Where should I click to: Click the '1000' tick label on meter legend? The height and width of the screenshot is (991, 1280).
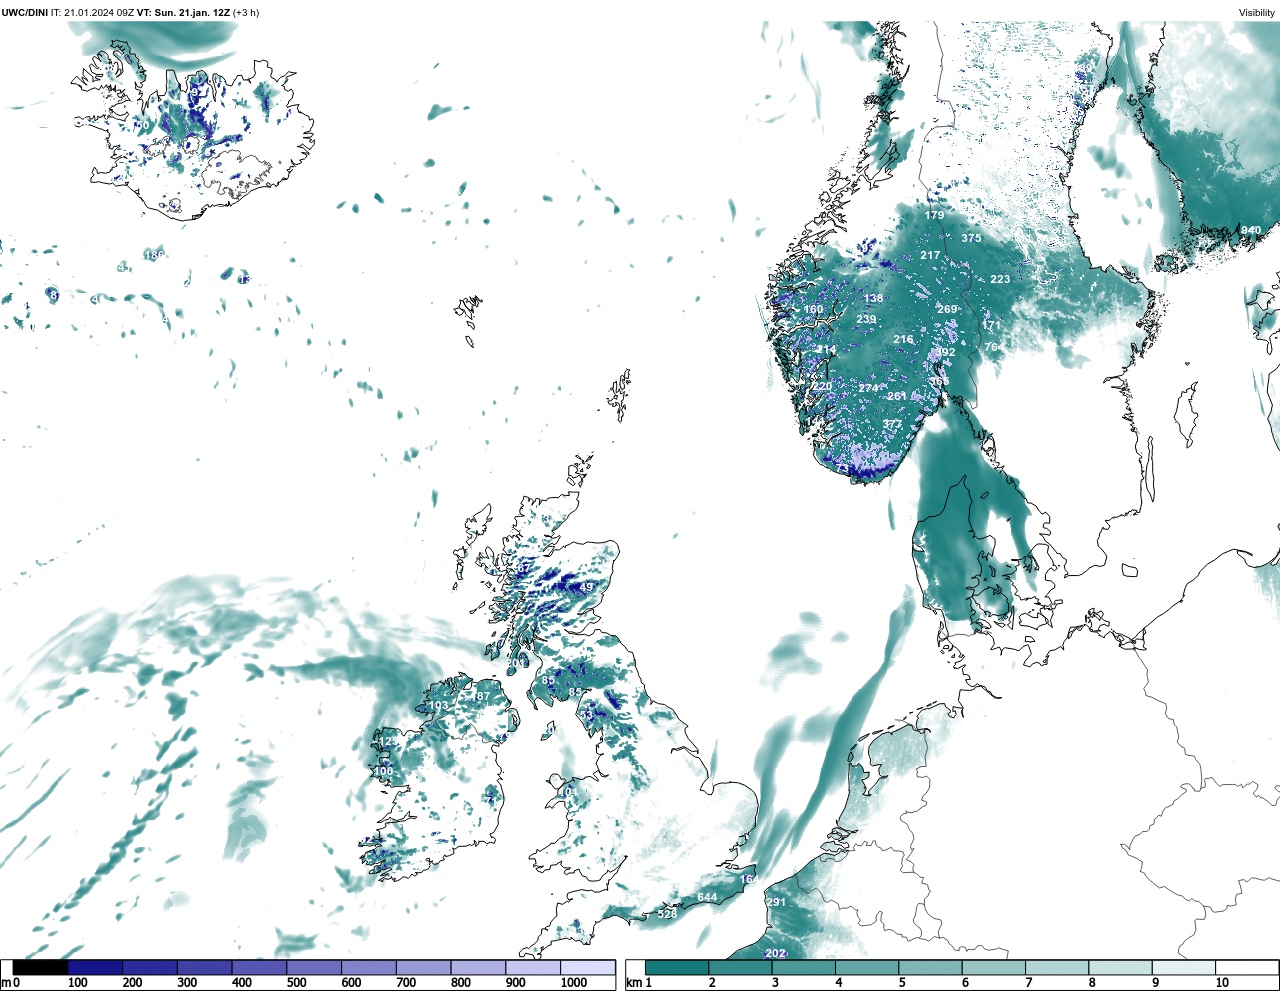point(574,983)
